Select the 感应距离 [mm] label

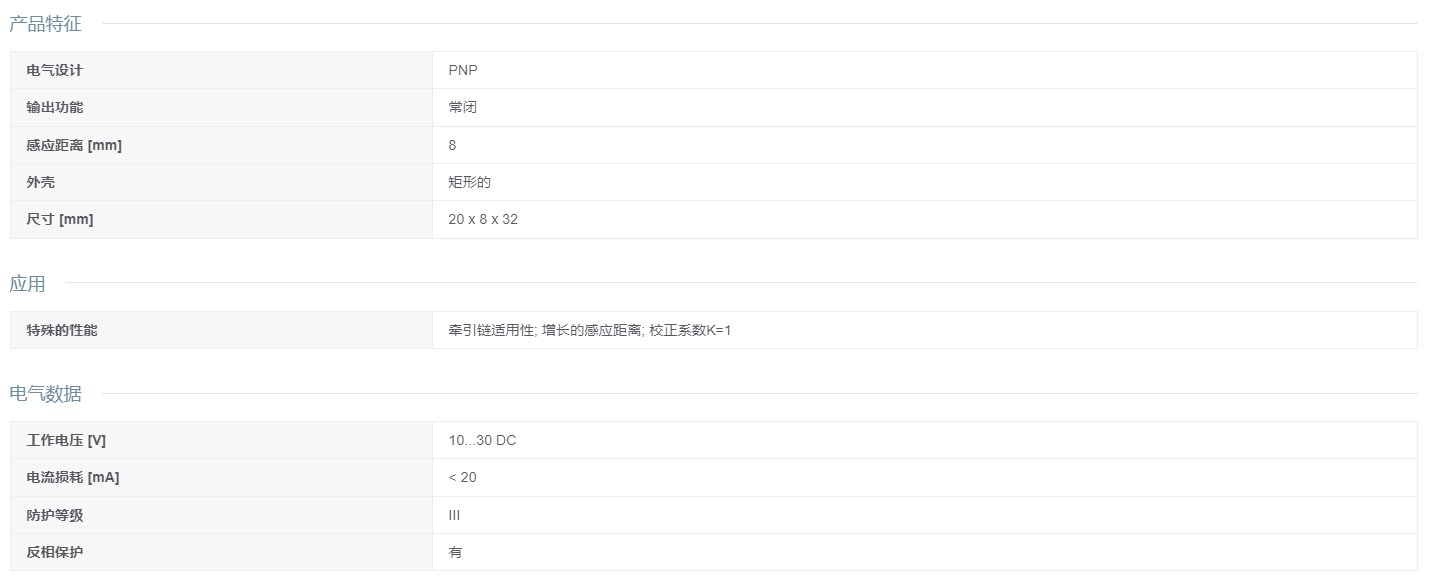pyautogui.click(x=74, y=145)
